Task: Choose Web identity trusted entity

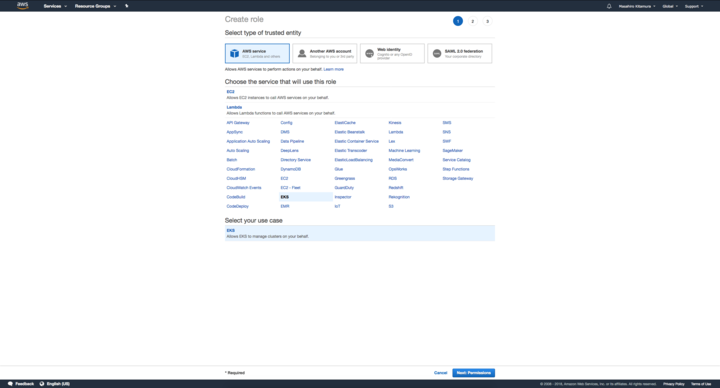Action: pyautogui.click(x=392, y=53)
